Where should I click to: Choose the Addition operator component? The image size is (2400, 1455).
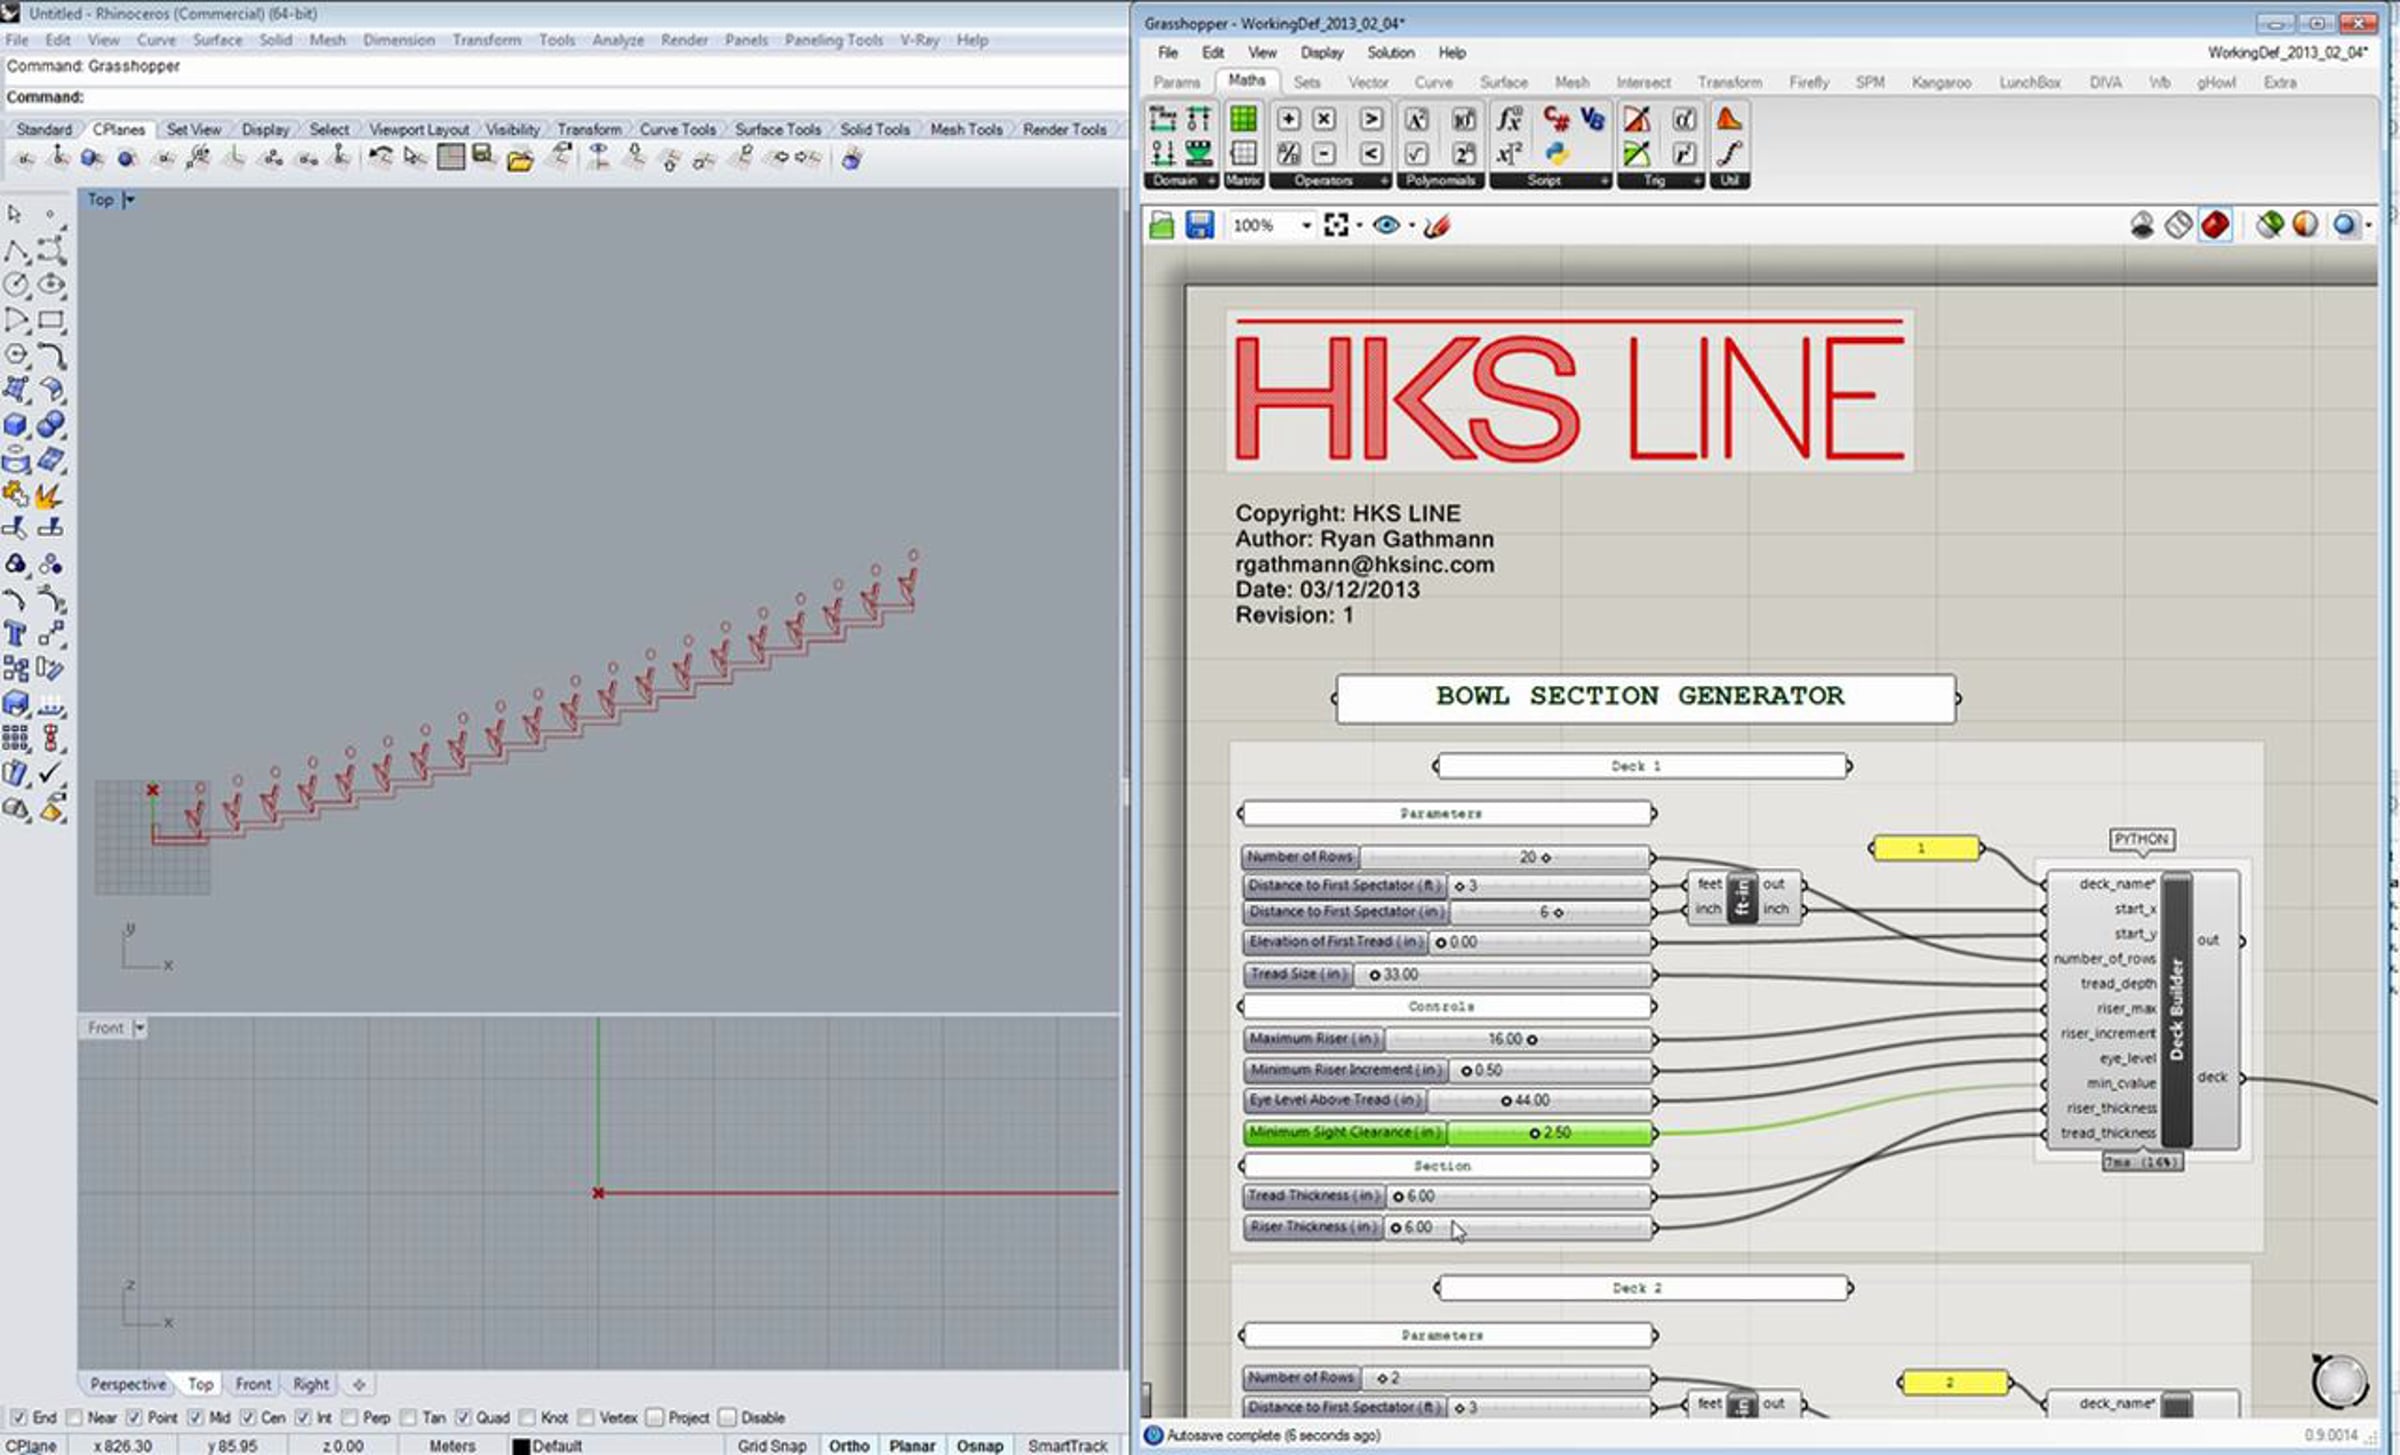1288,119
